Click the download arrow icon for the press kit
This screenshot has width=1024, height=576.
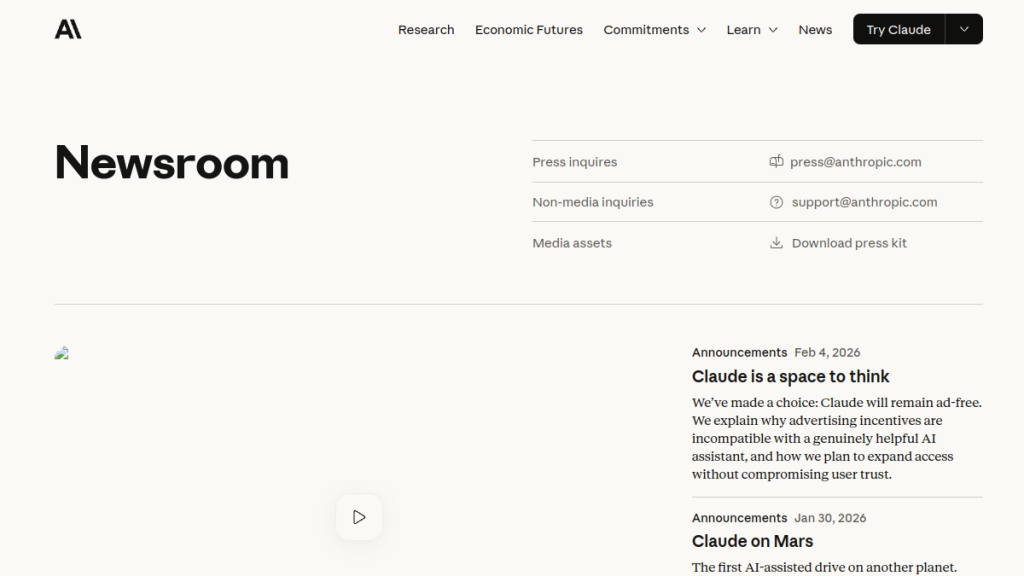tap(776, 243)
